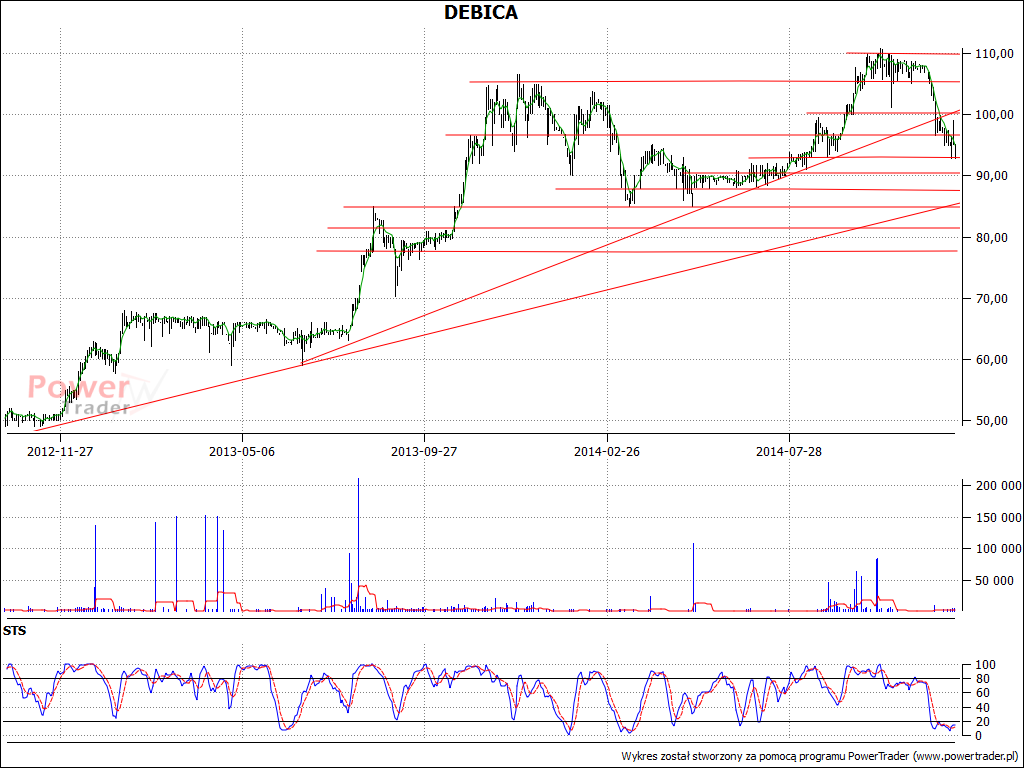Click the STS axis value 40
Viewport: 1024px width, 768px height.
985,708
